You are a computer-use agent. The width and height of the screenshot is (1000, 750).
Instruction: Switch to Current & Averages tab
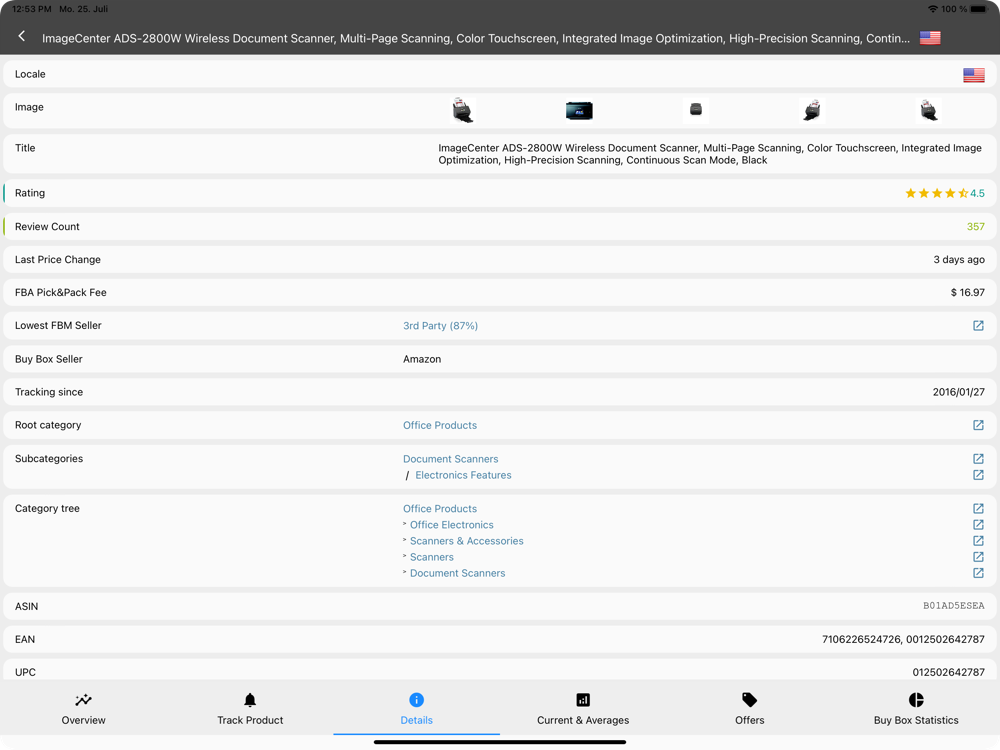tap(583, 709)
